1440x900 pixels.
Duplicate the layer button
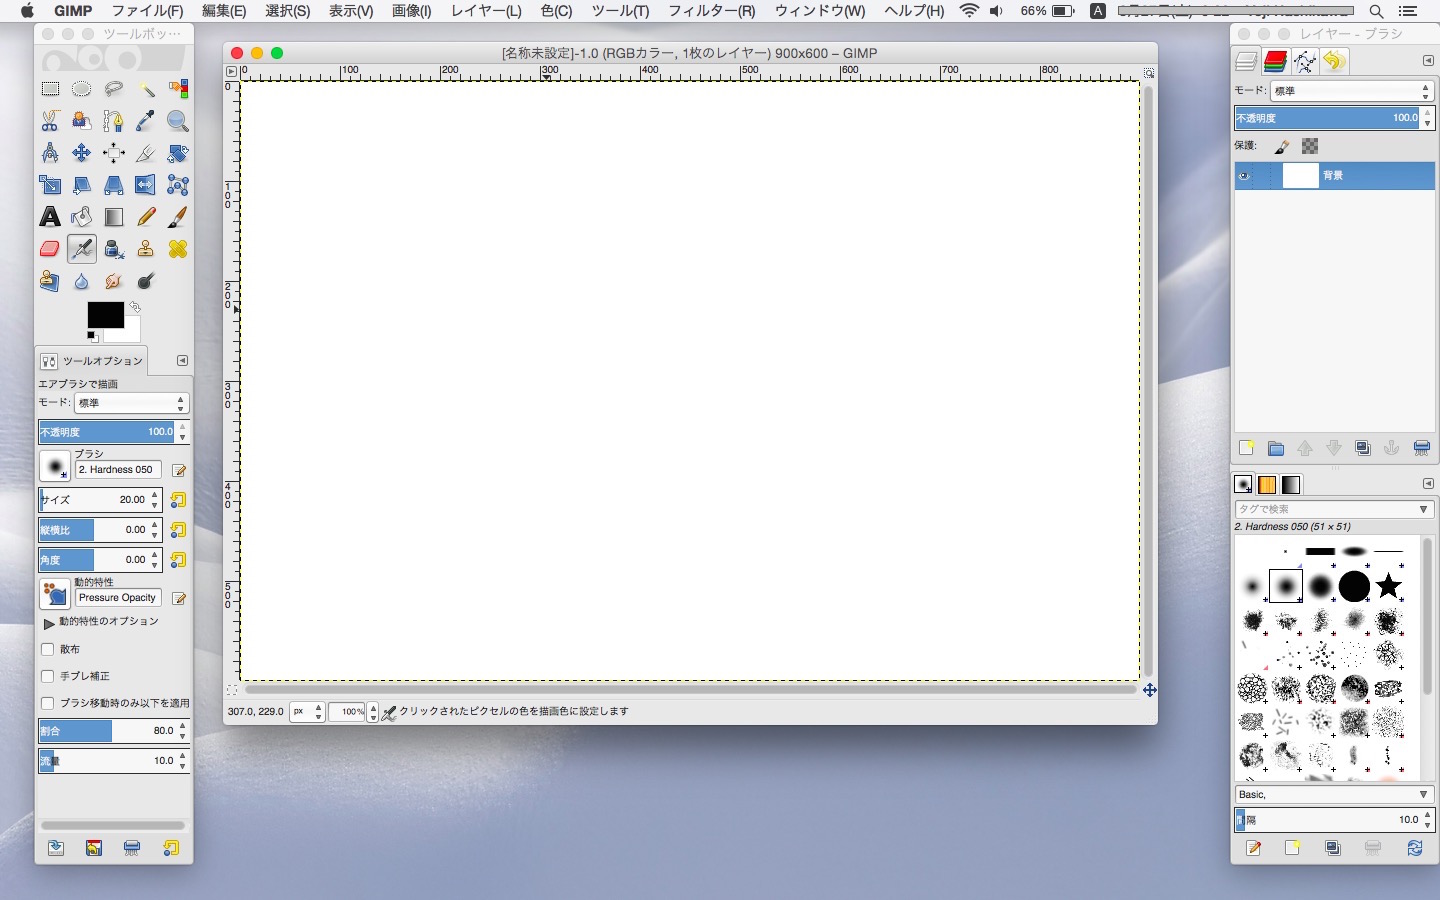point(1363,449)
